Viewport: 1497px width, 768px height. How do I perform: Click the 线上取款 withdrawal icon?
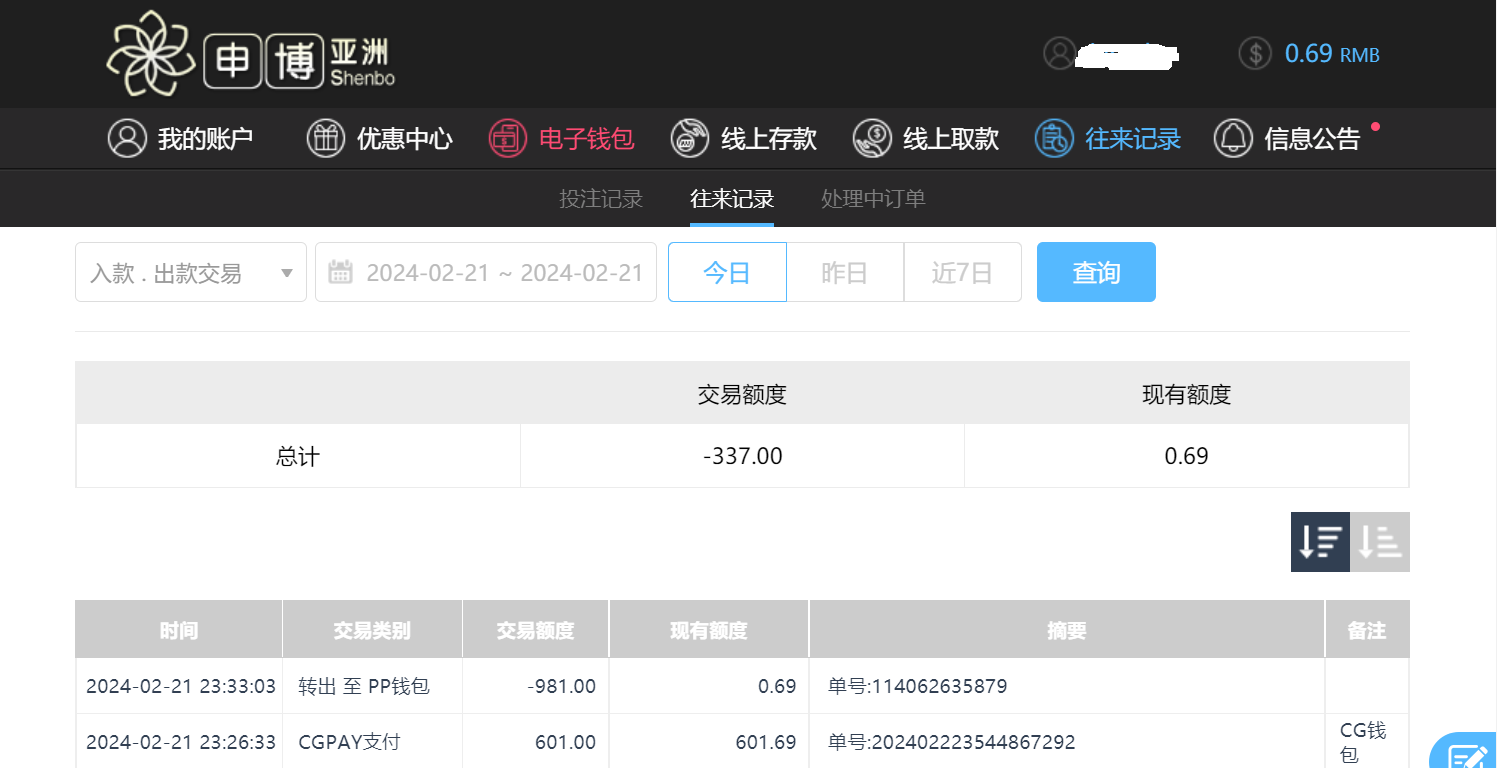pyautogui.click(x=872, y=138)
